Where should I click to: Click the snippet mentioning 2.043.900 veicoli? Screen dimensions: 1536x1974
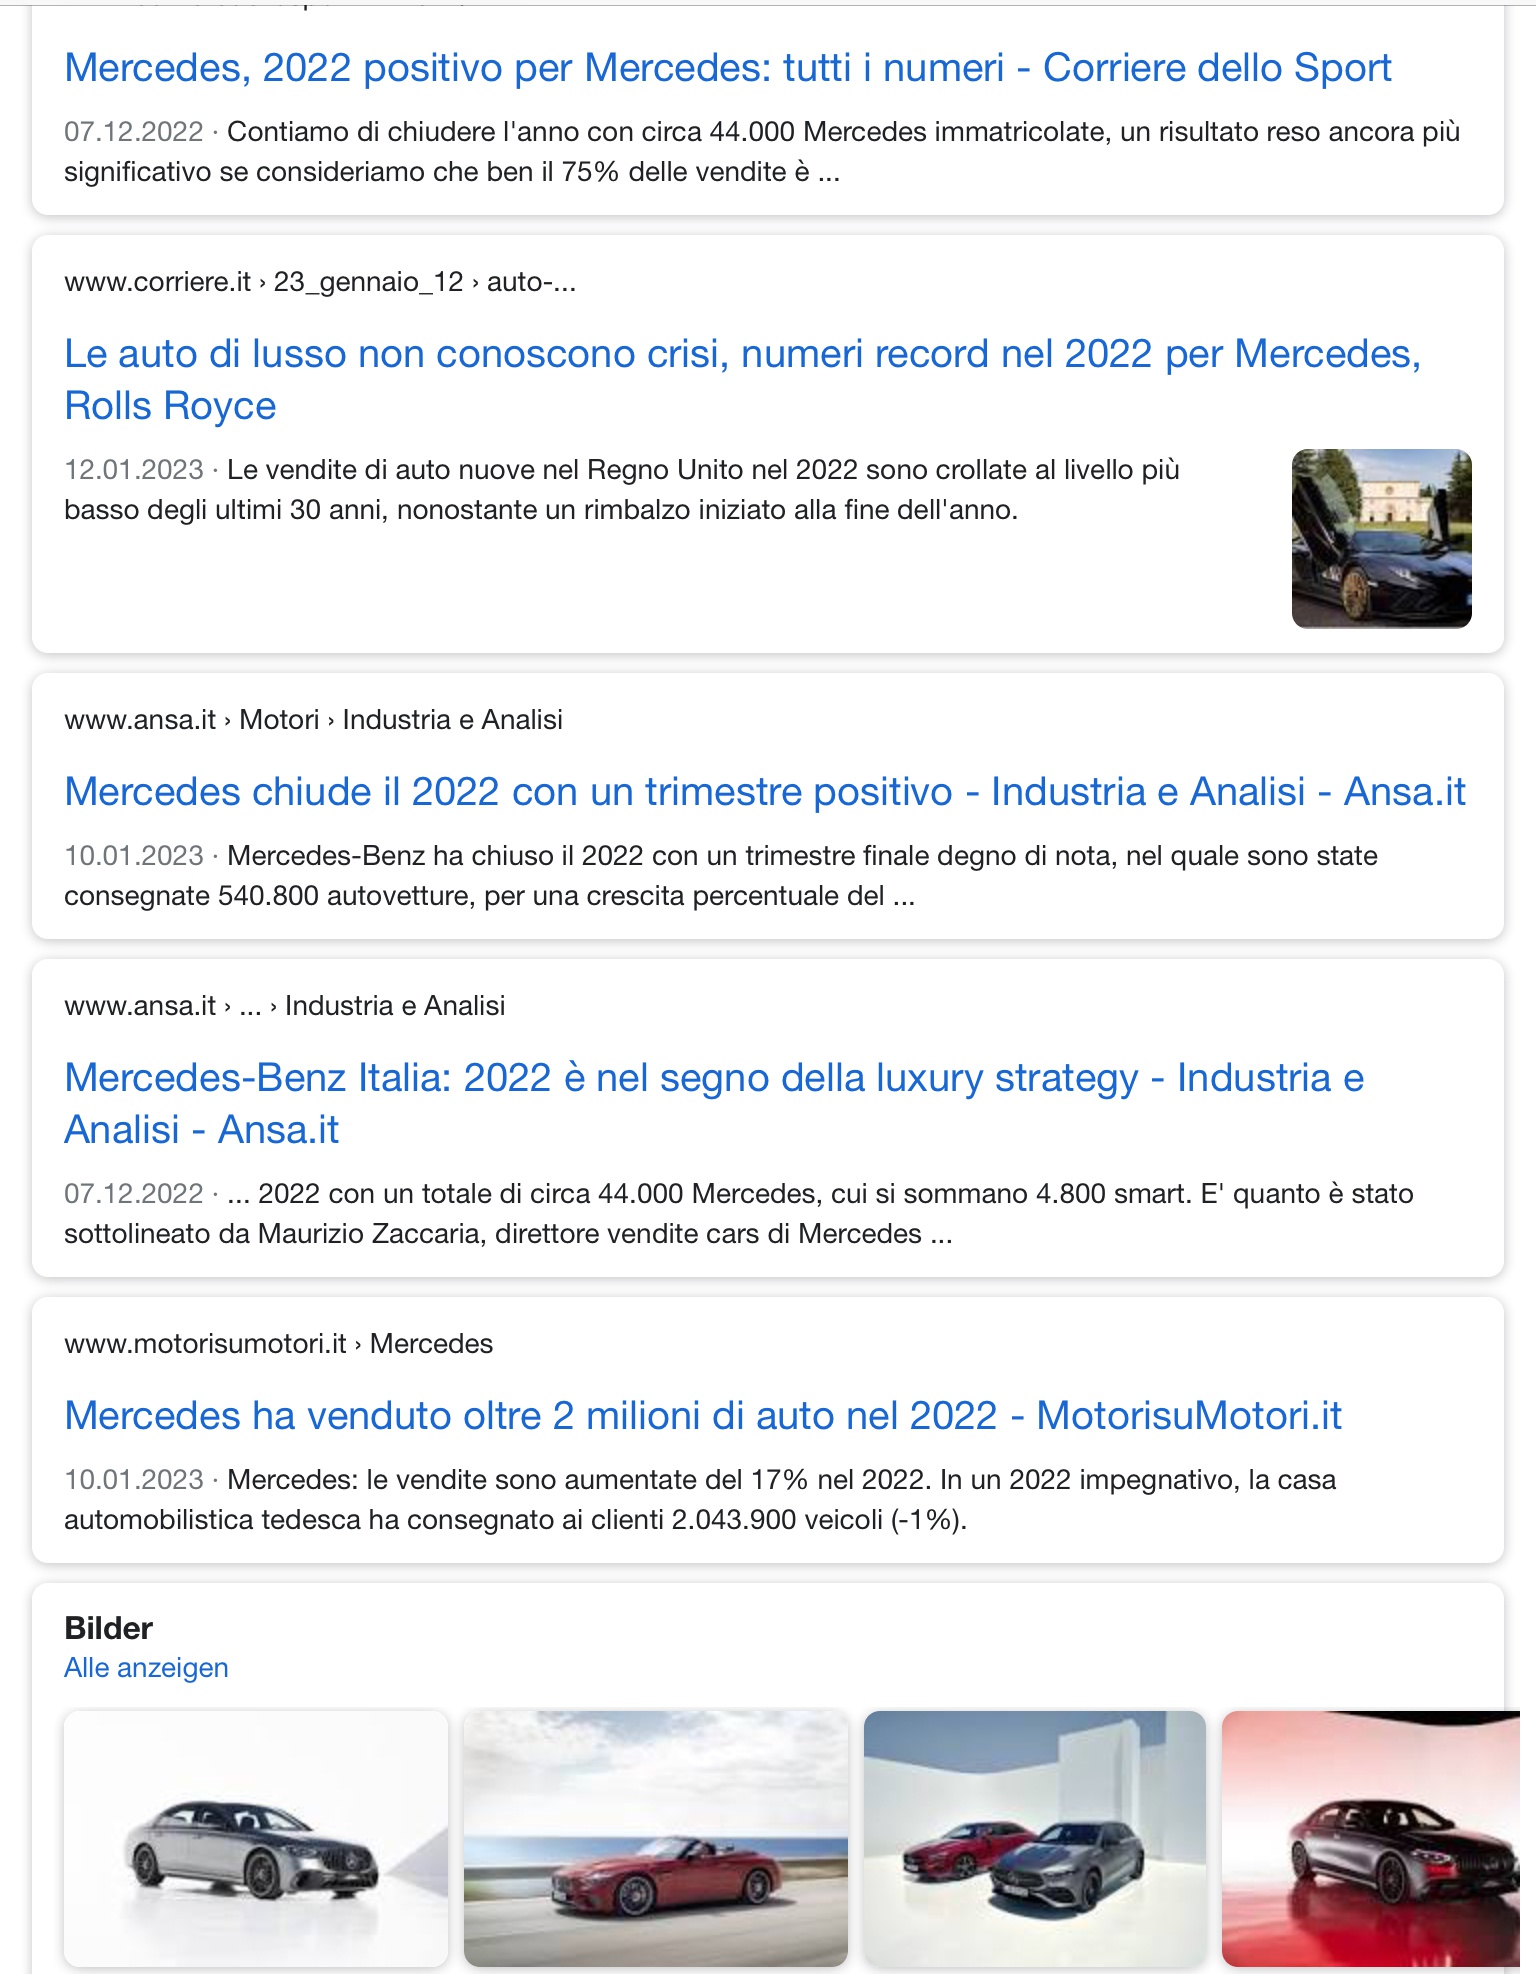(x=700, y=1500)
